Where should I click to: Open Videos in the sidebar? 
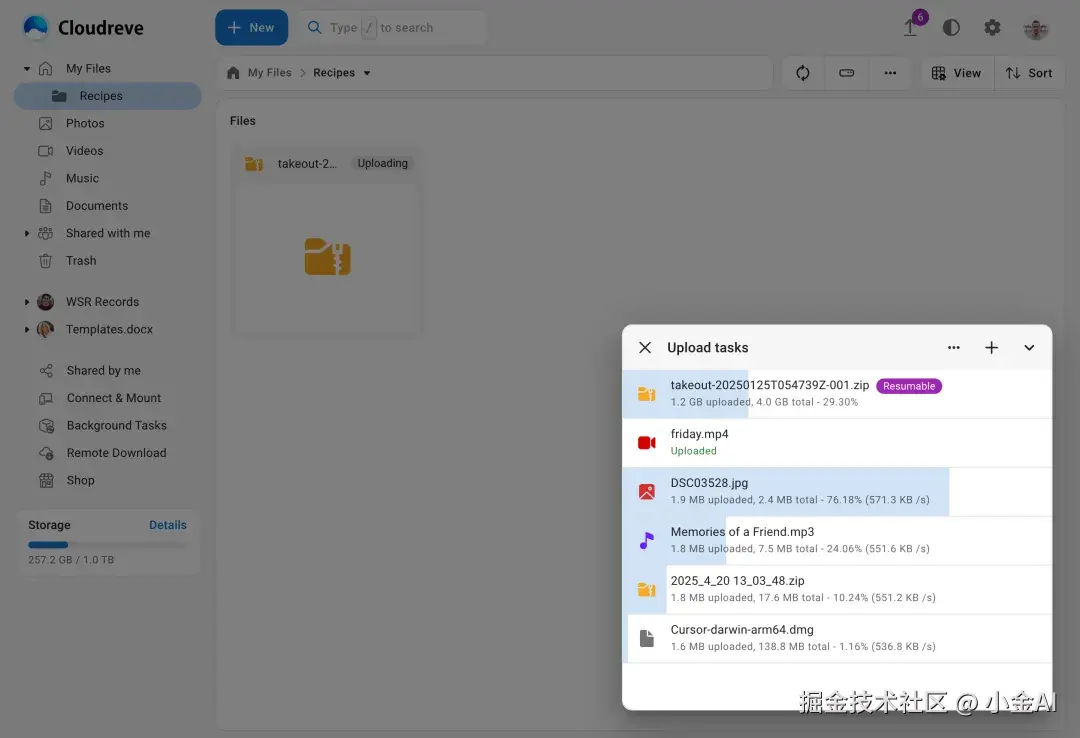[84, 151]
